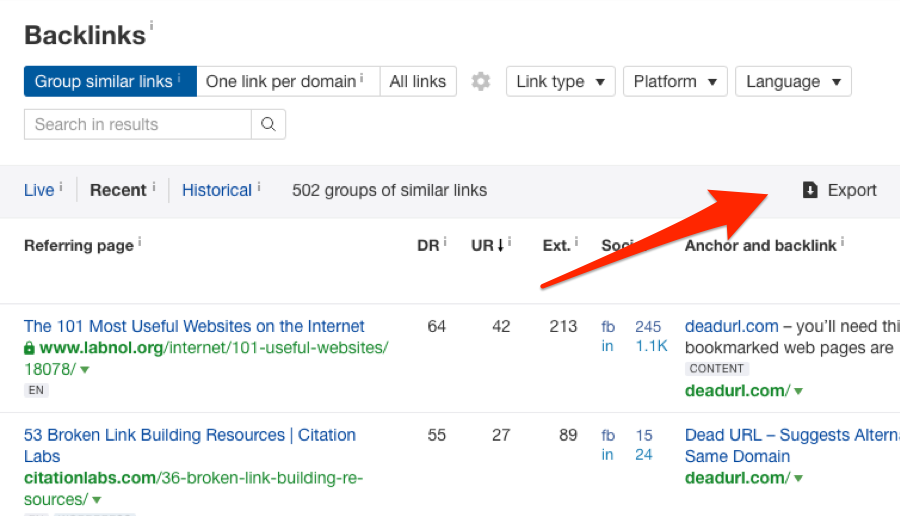
Task: Open the Link type dropdown
Action: click(560, 82)
